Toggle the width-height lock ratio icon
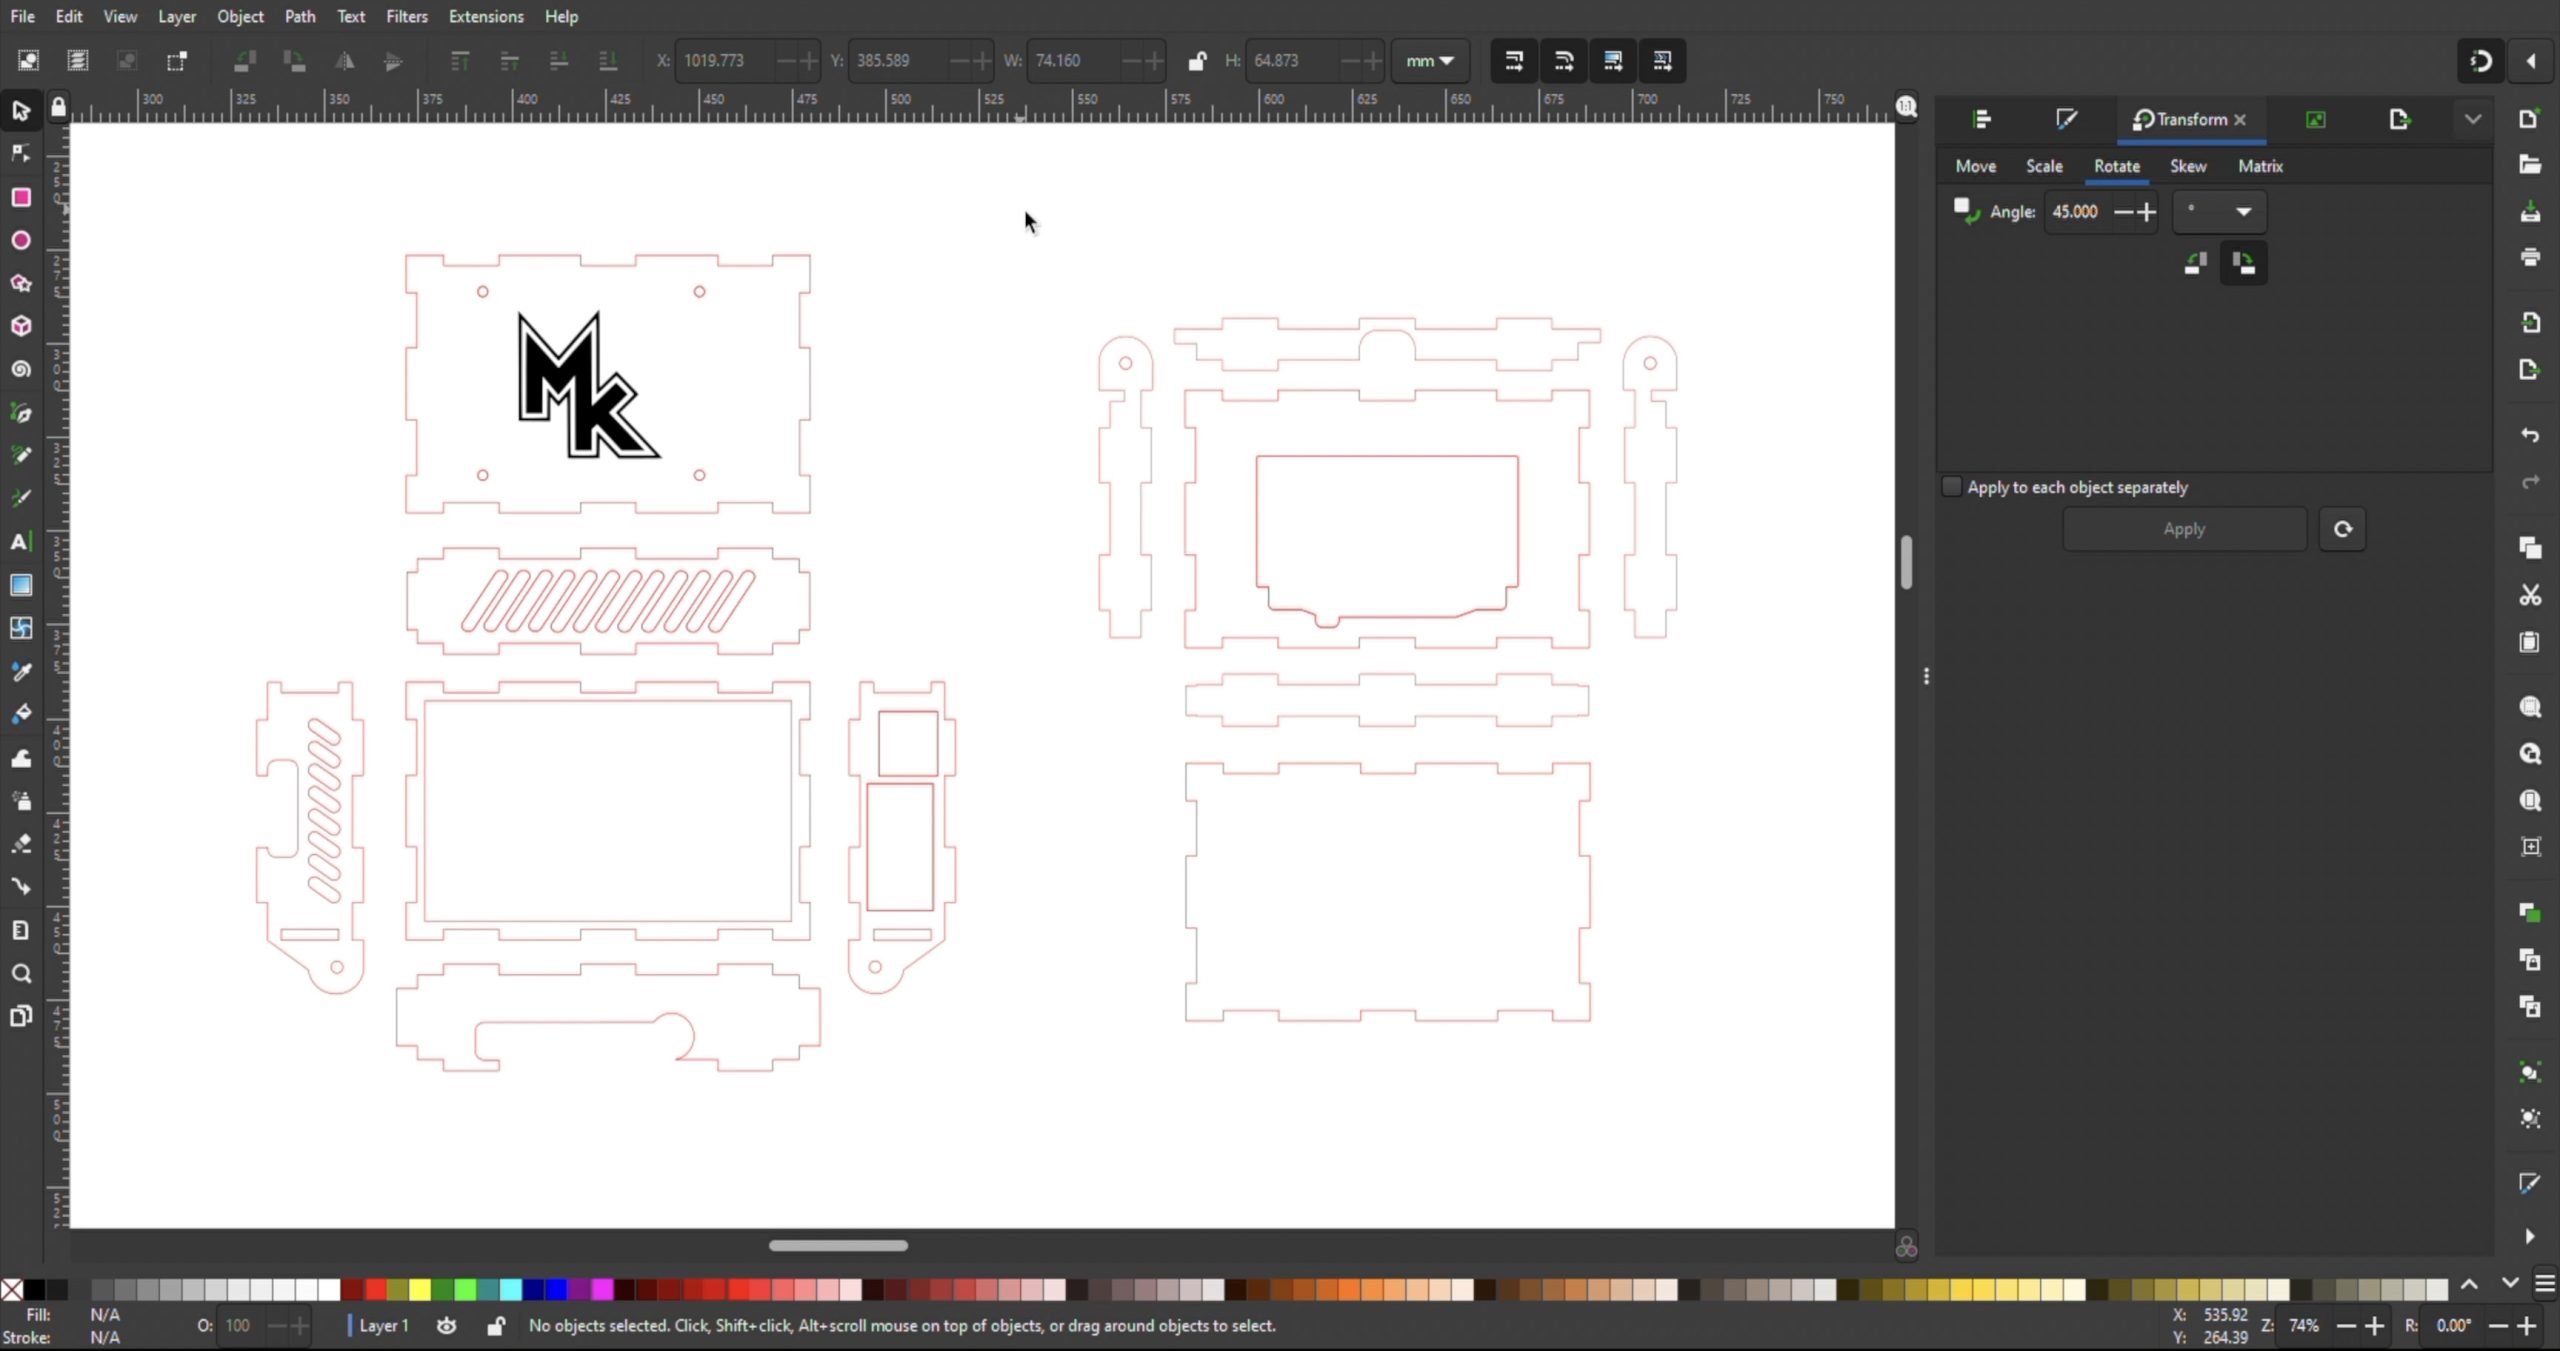 coord(1197,60)
